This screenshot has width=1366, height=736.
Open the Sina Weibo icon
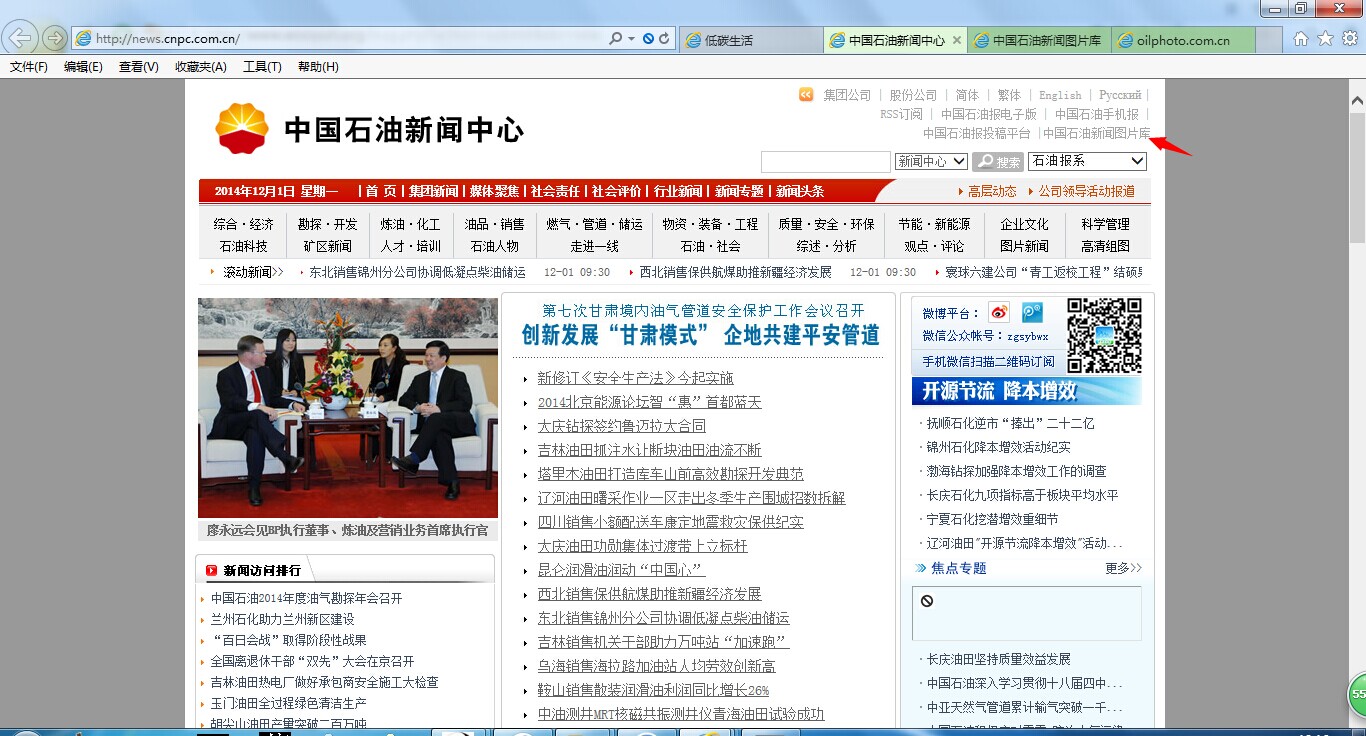999,313
